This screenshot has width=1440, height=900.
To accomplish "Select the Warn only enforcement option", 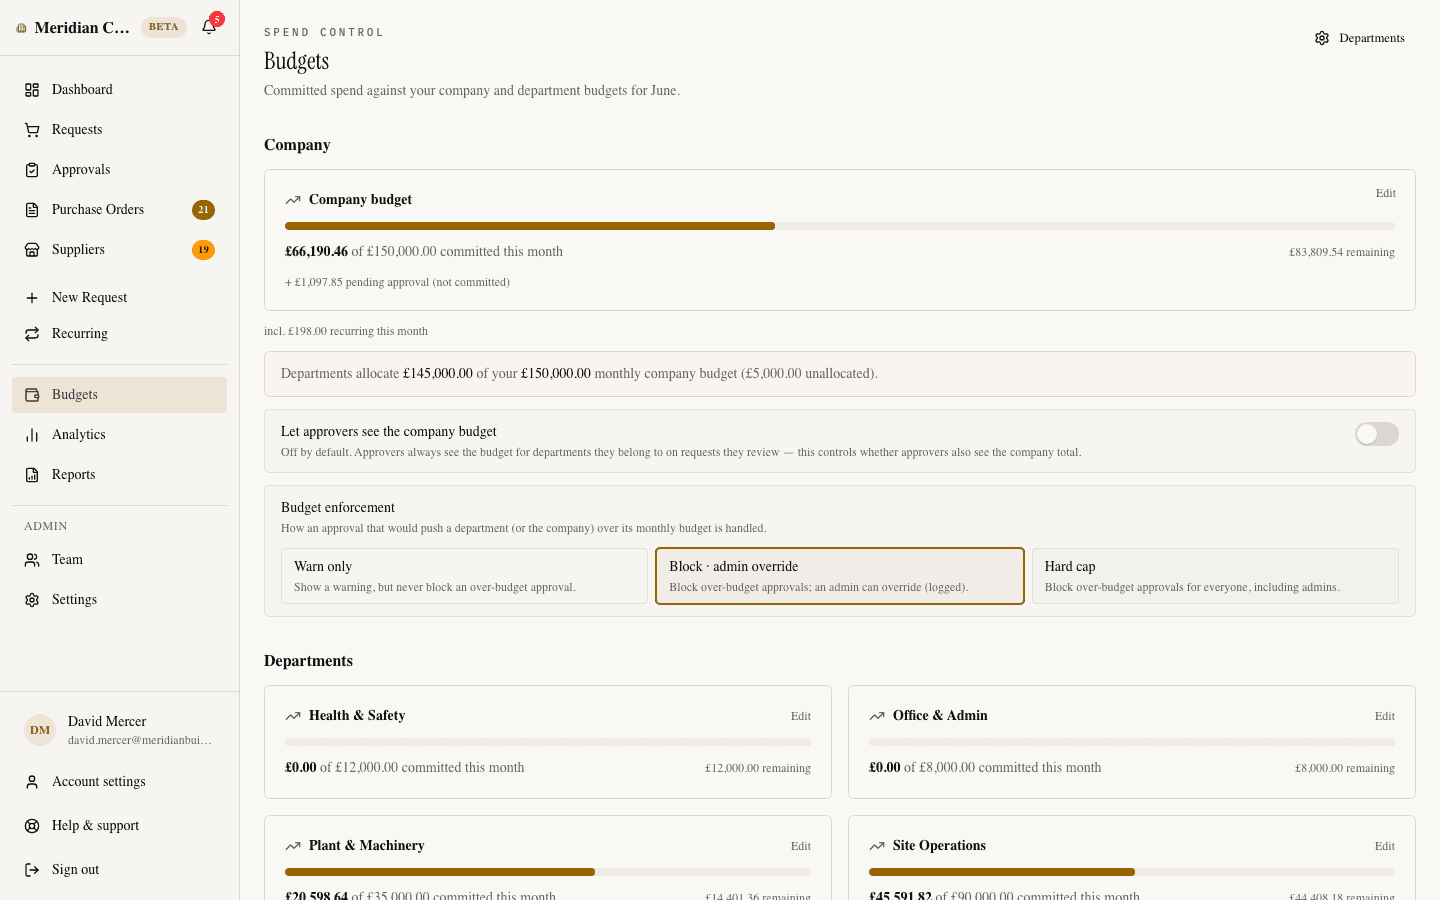I will click(x=464, y=576).
